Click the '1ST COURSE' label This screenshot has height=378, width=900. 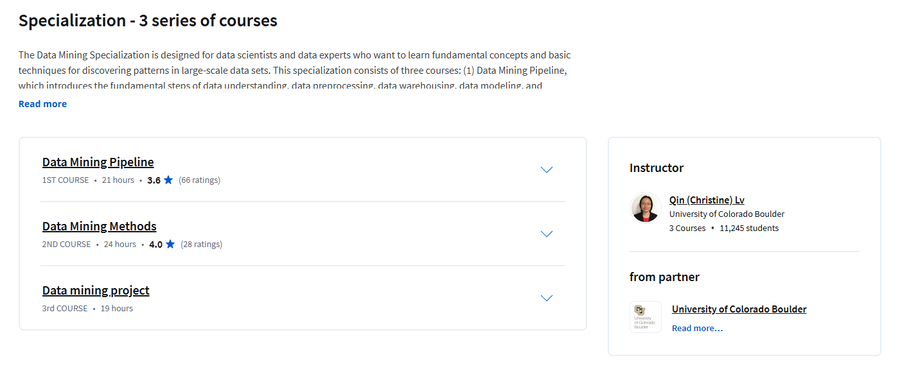pos(65,180)
